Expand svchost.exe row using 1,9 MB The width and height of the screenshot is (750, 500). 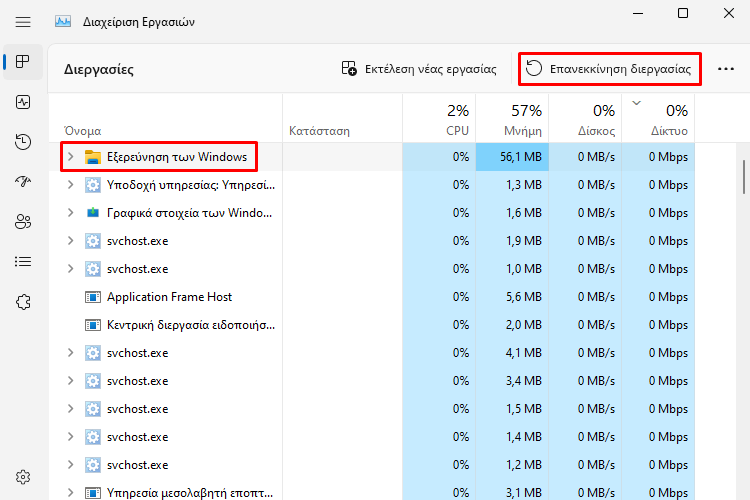pos(70,241)
